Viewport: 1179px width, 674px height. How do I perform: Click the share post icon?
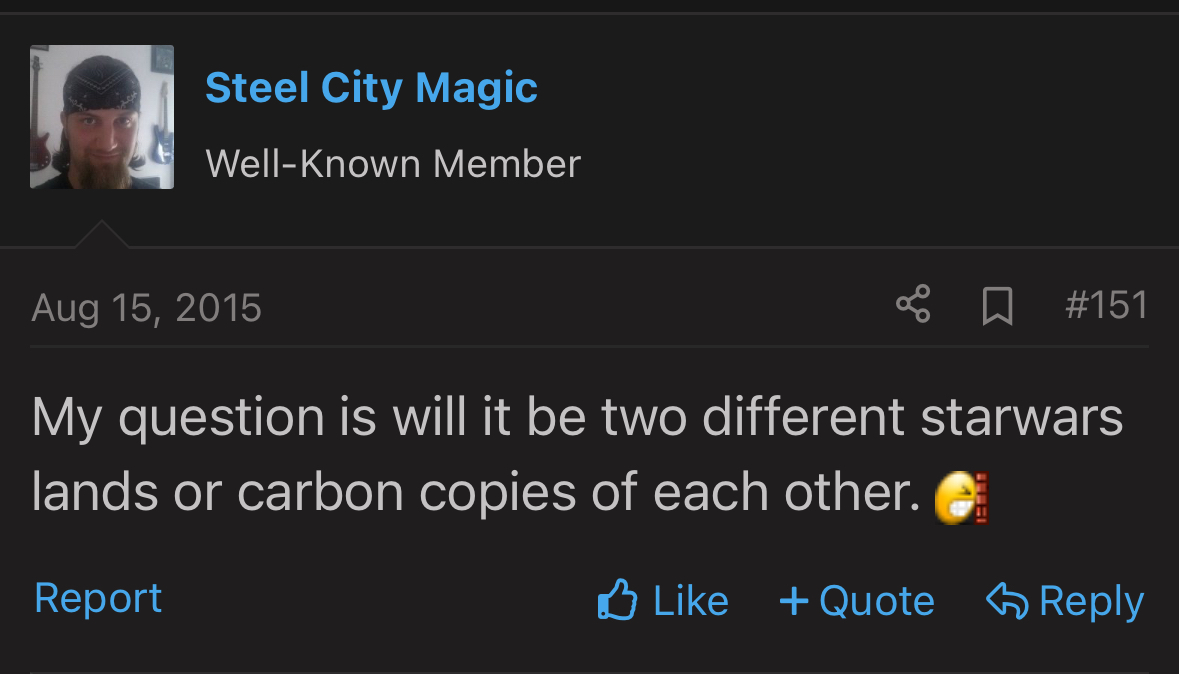click(913, 304)
